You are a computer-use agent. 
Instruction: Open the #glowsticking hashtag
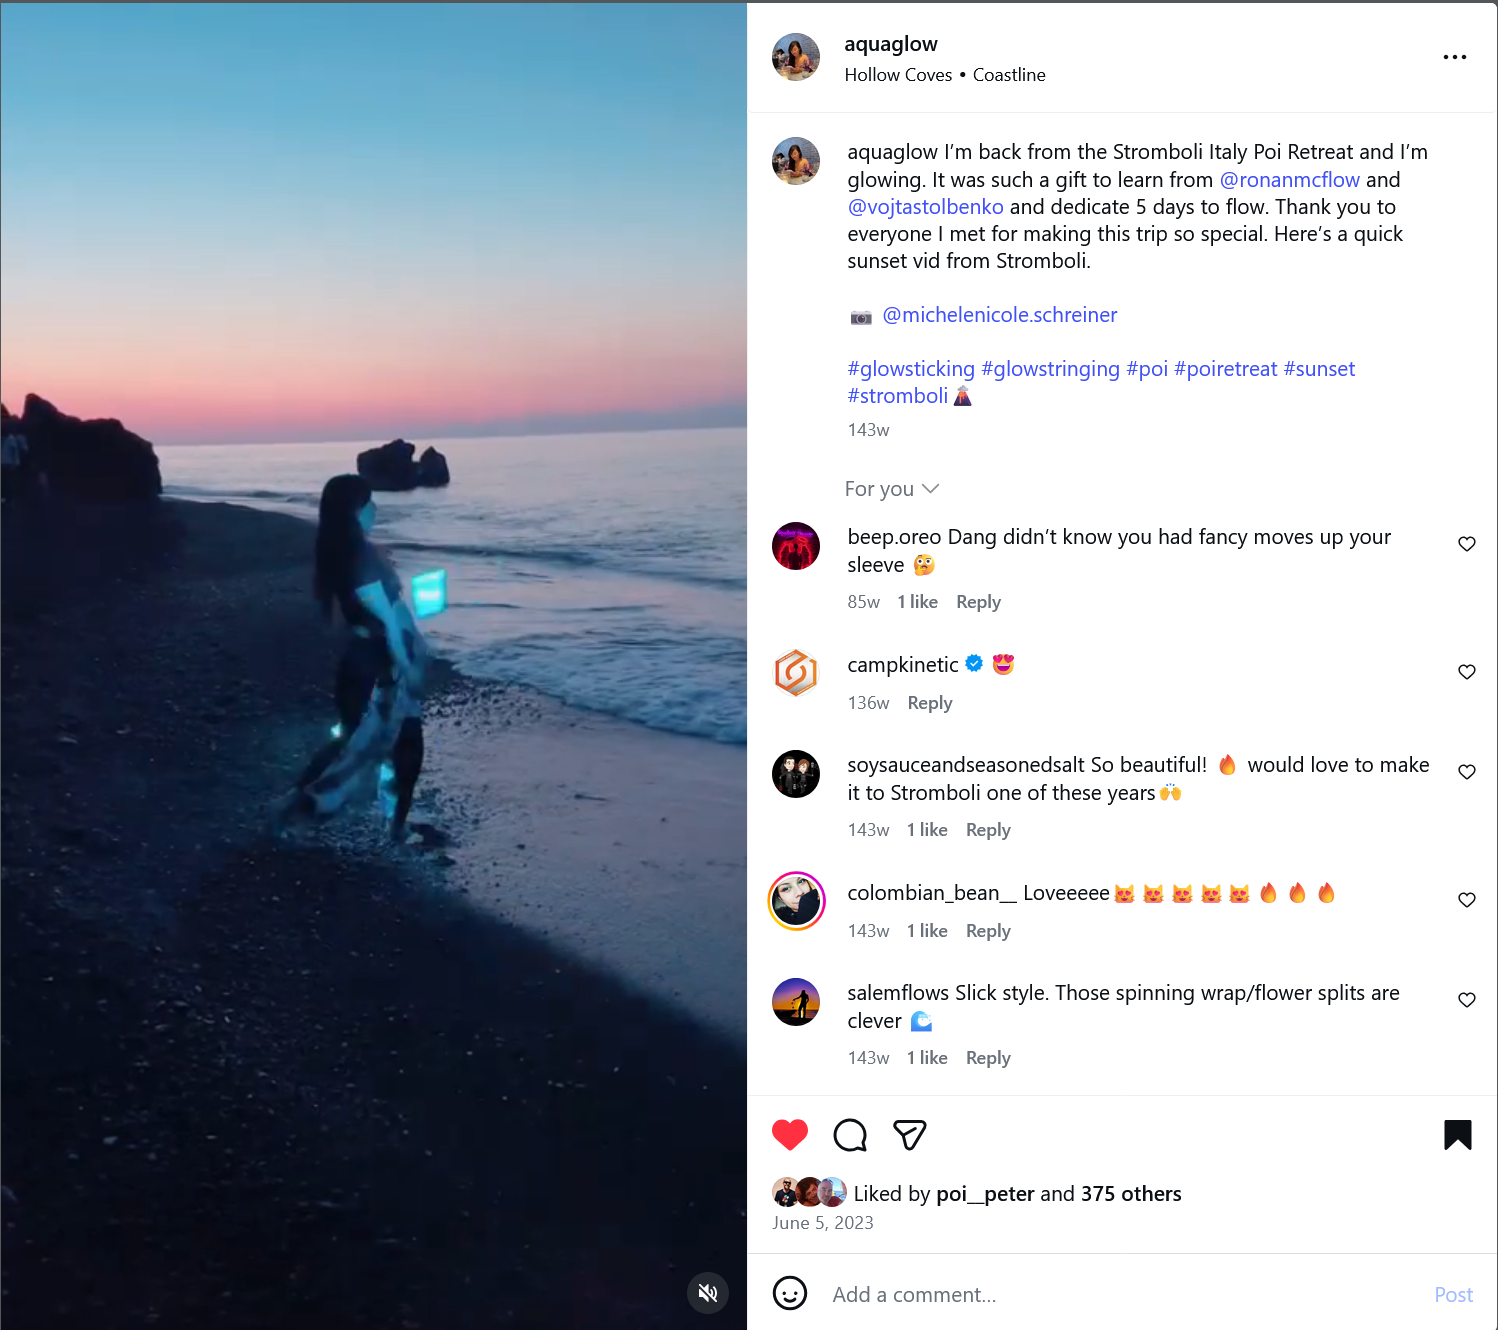(911, 369)
